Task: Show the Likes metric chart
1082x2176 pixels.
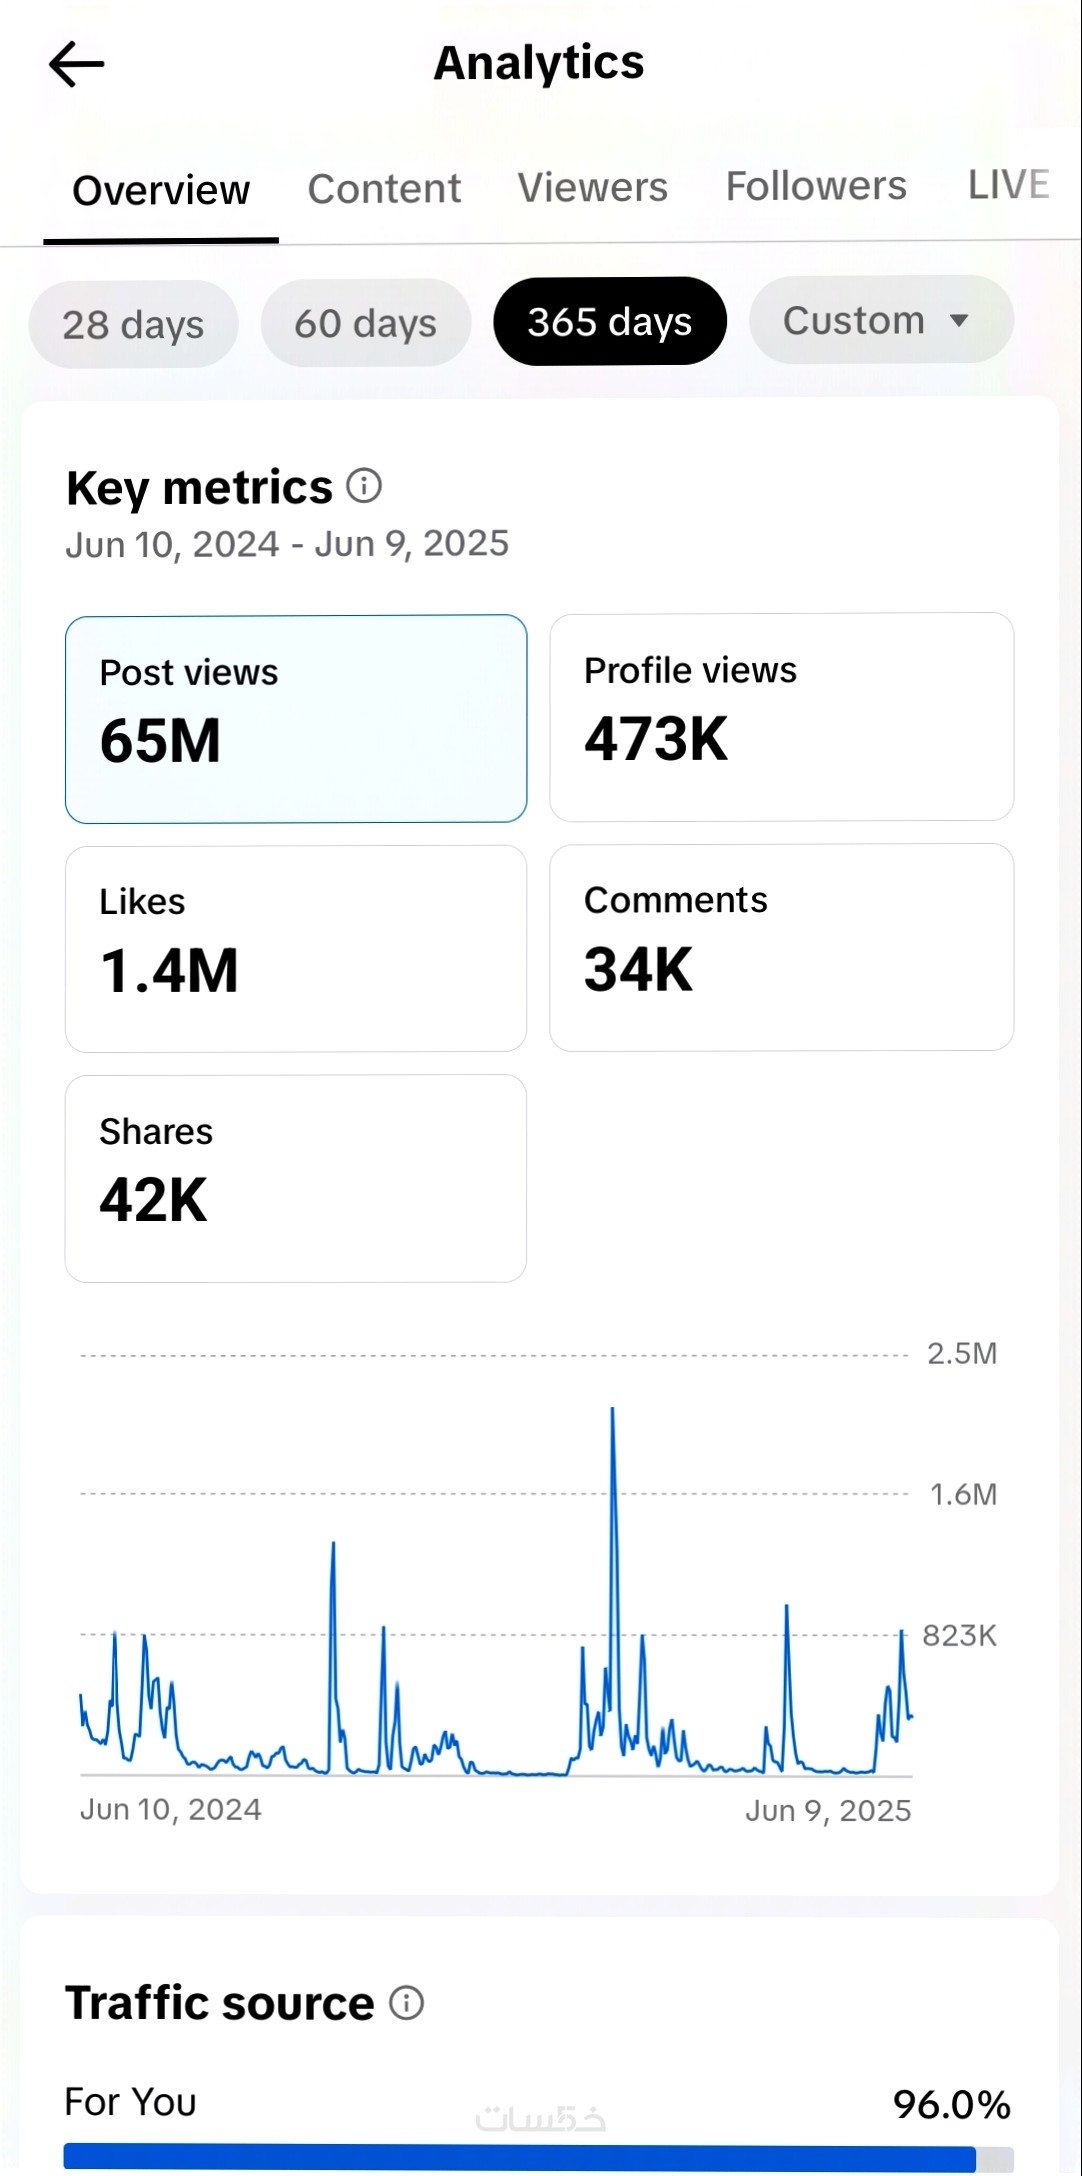Action: tap(296, 948)
